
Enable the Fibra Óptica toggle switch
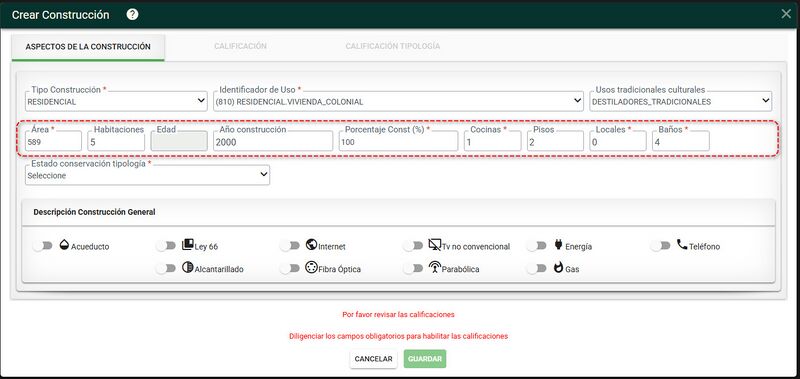coord(290,268)
